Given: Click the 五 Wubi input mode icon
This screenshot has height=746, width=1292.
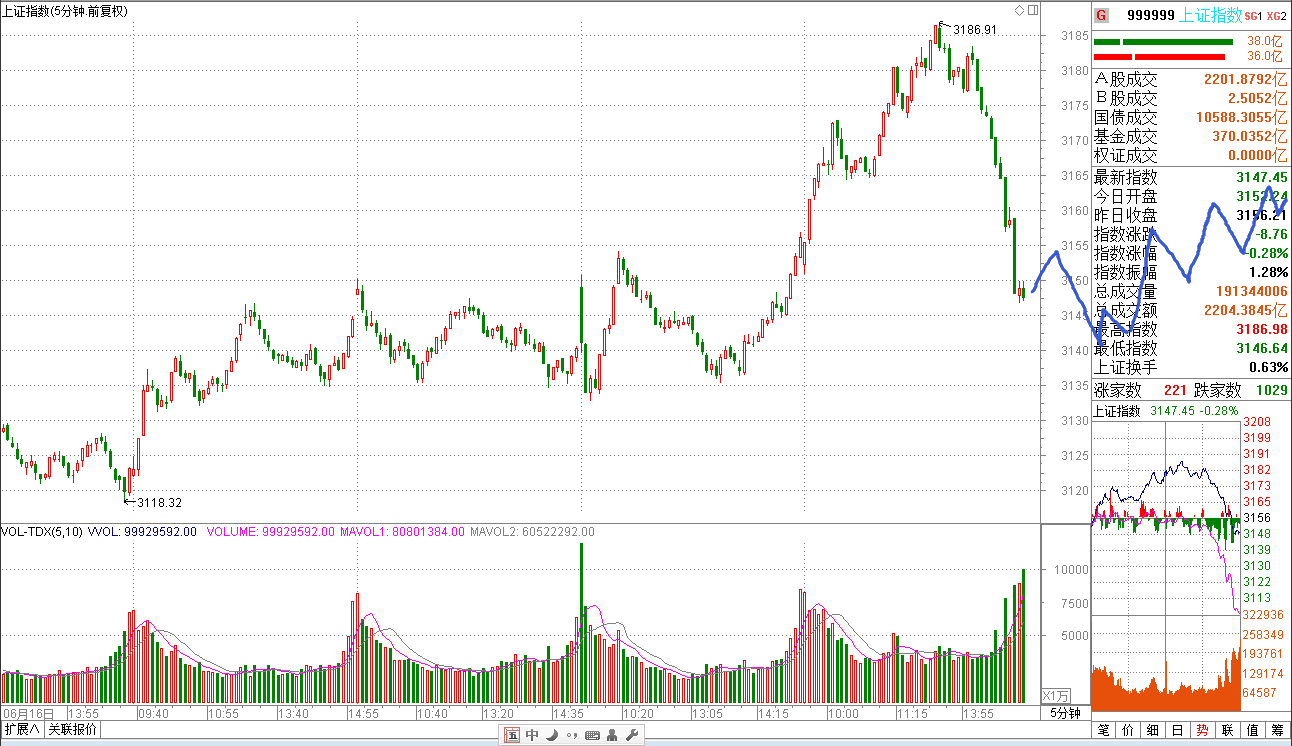Looking at the screenshot, I should coord(512,736).
